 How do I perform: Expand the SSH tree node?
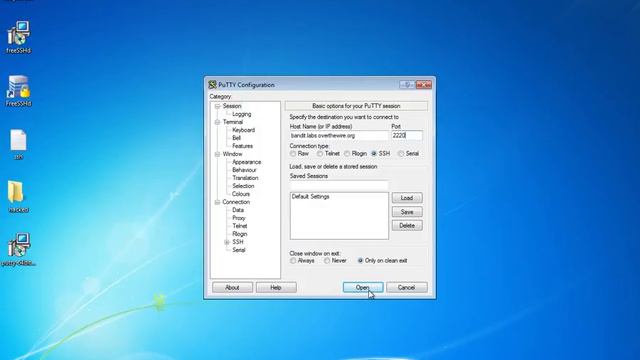227,242
